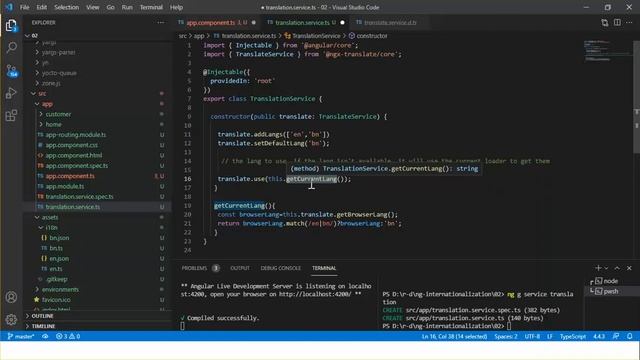Screen dimensions: 640x360
Task: Open Source Control view in activity bar
Action: pos(11,71)
